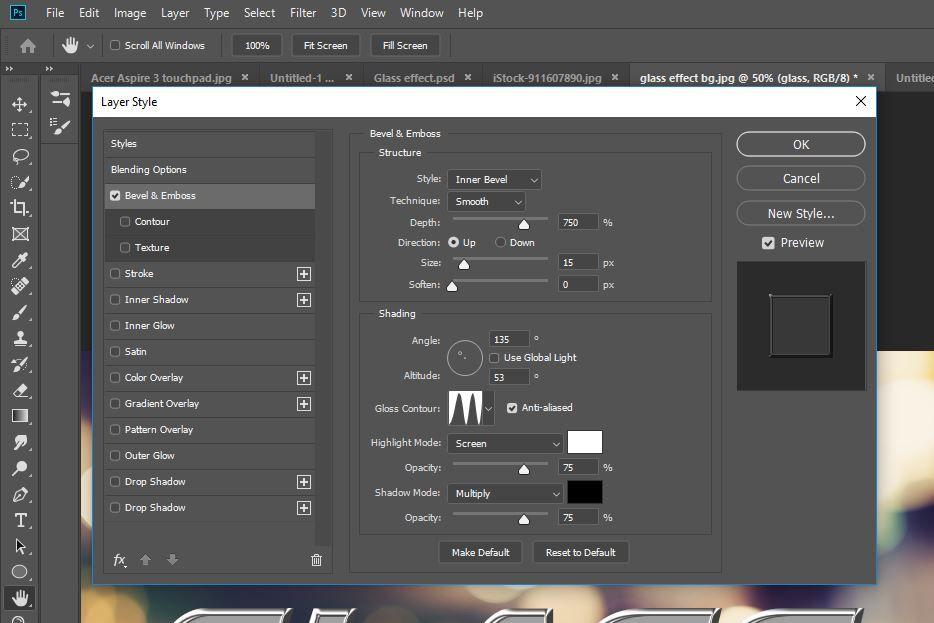Add another Gradient Overlay with plus

tap(304, 404)
